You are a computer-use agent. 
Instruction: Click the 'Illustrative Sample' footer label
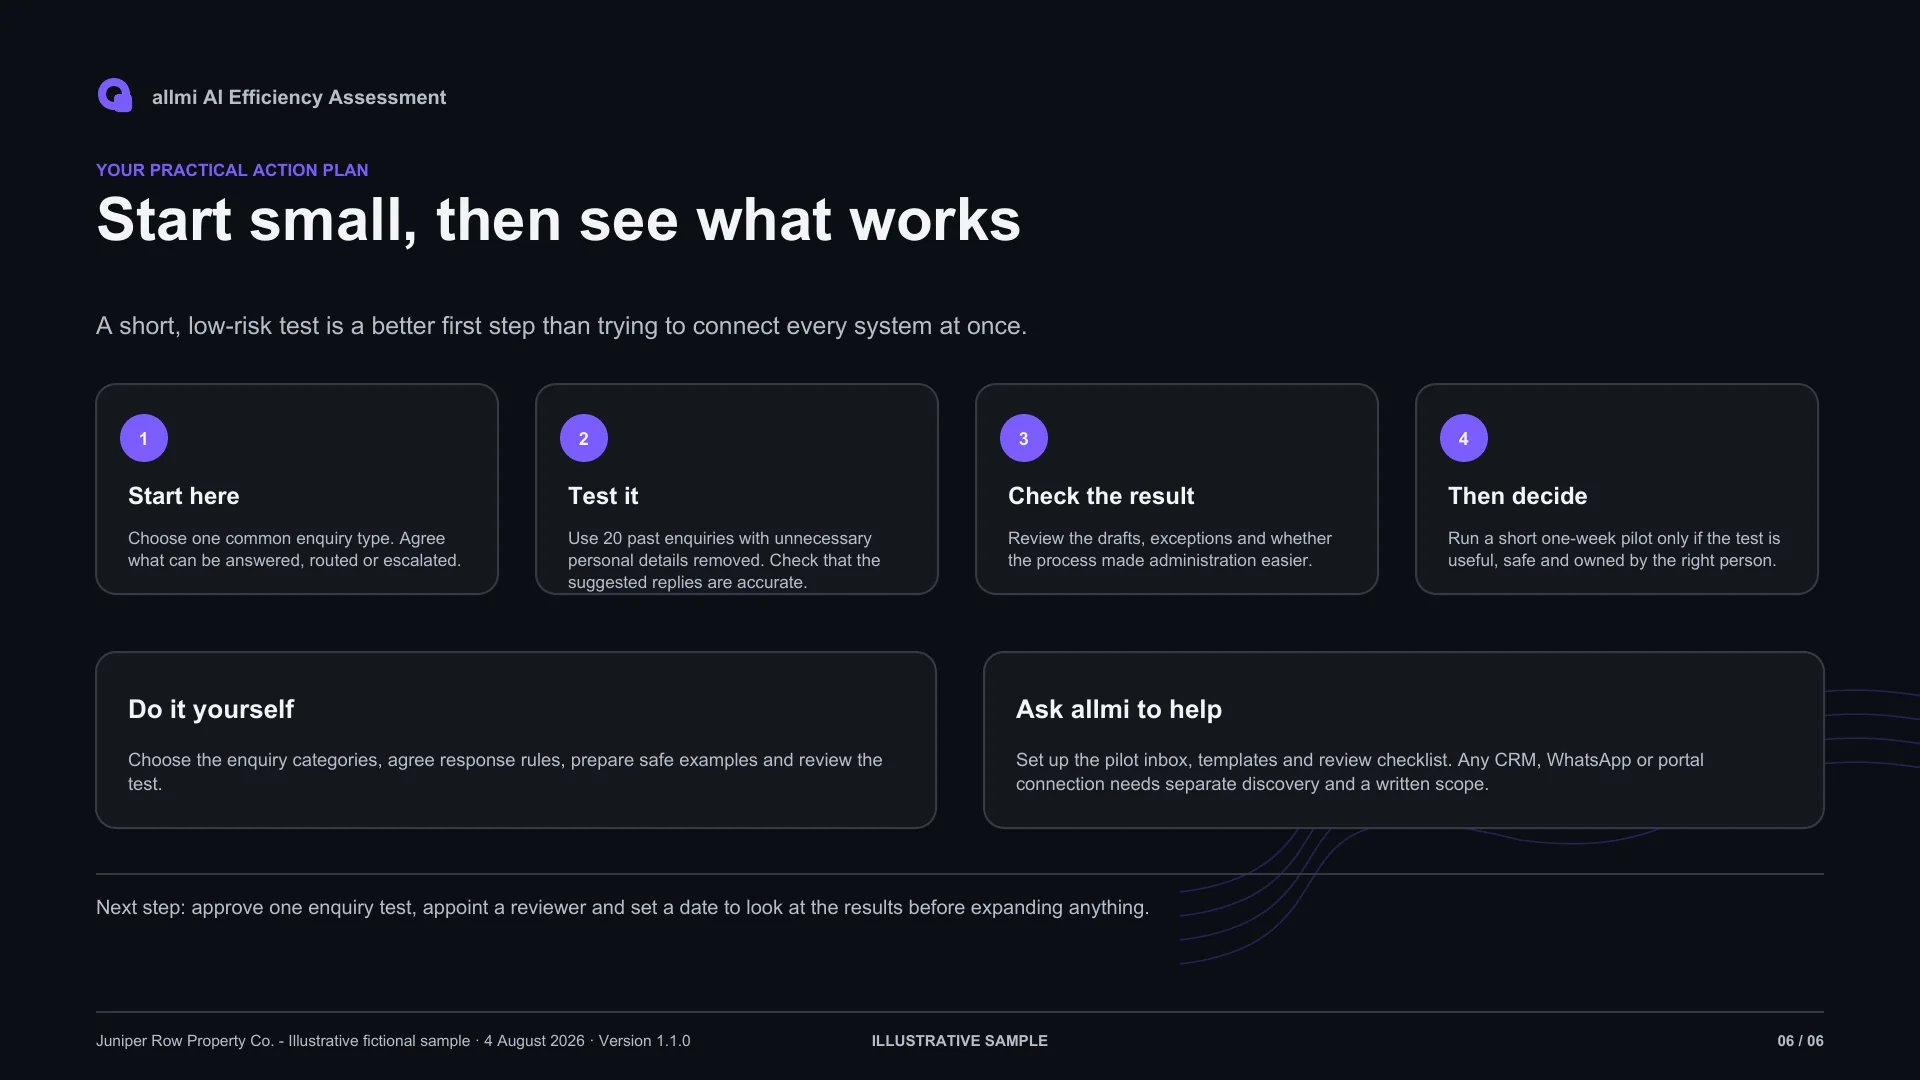coord(960,1041)
